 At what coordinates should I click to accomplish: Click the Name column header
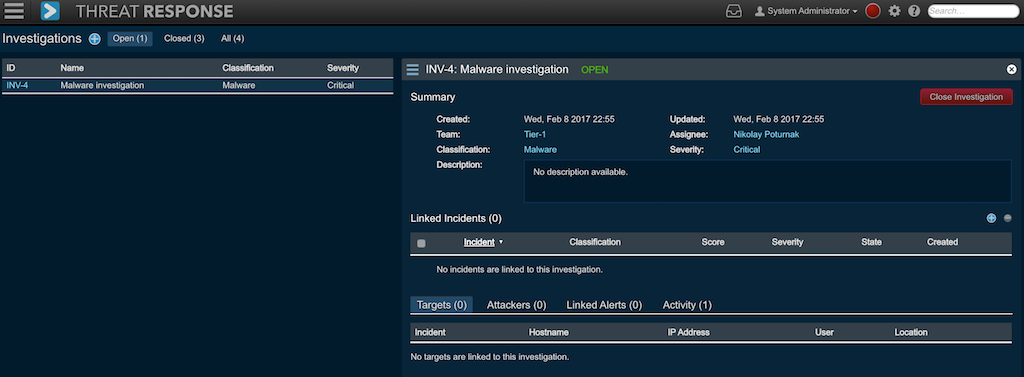72,68
